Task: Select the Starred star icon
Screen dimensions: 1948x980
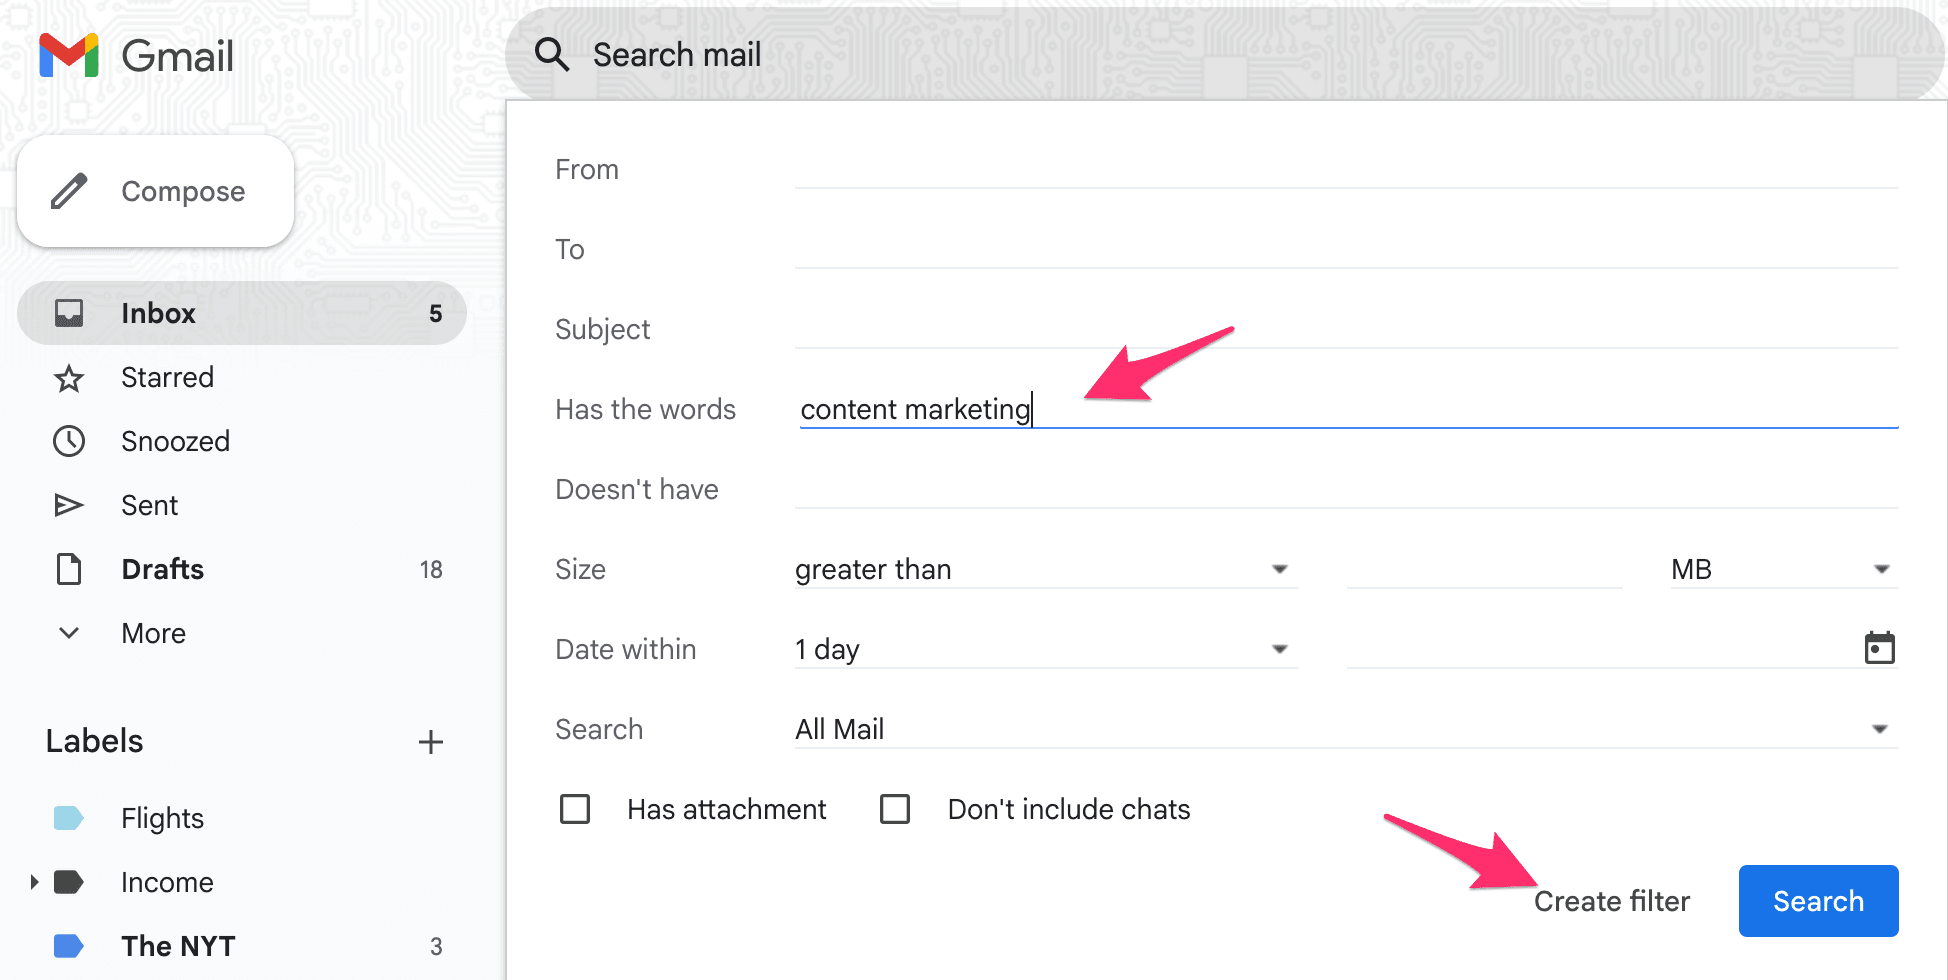Action: click(x=69, y=377)
